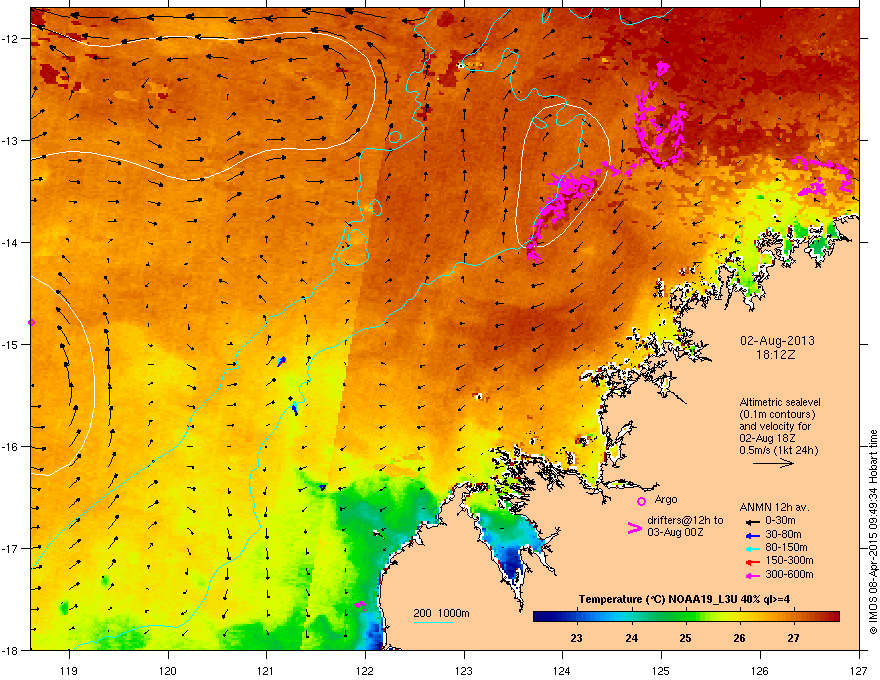Click the colorbar tick label 26
880x680 pixels.
pyautogui.click(x=739, y=638)
